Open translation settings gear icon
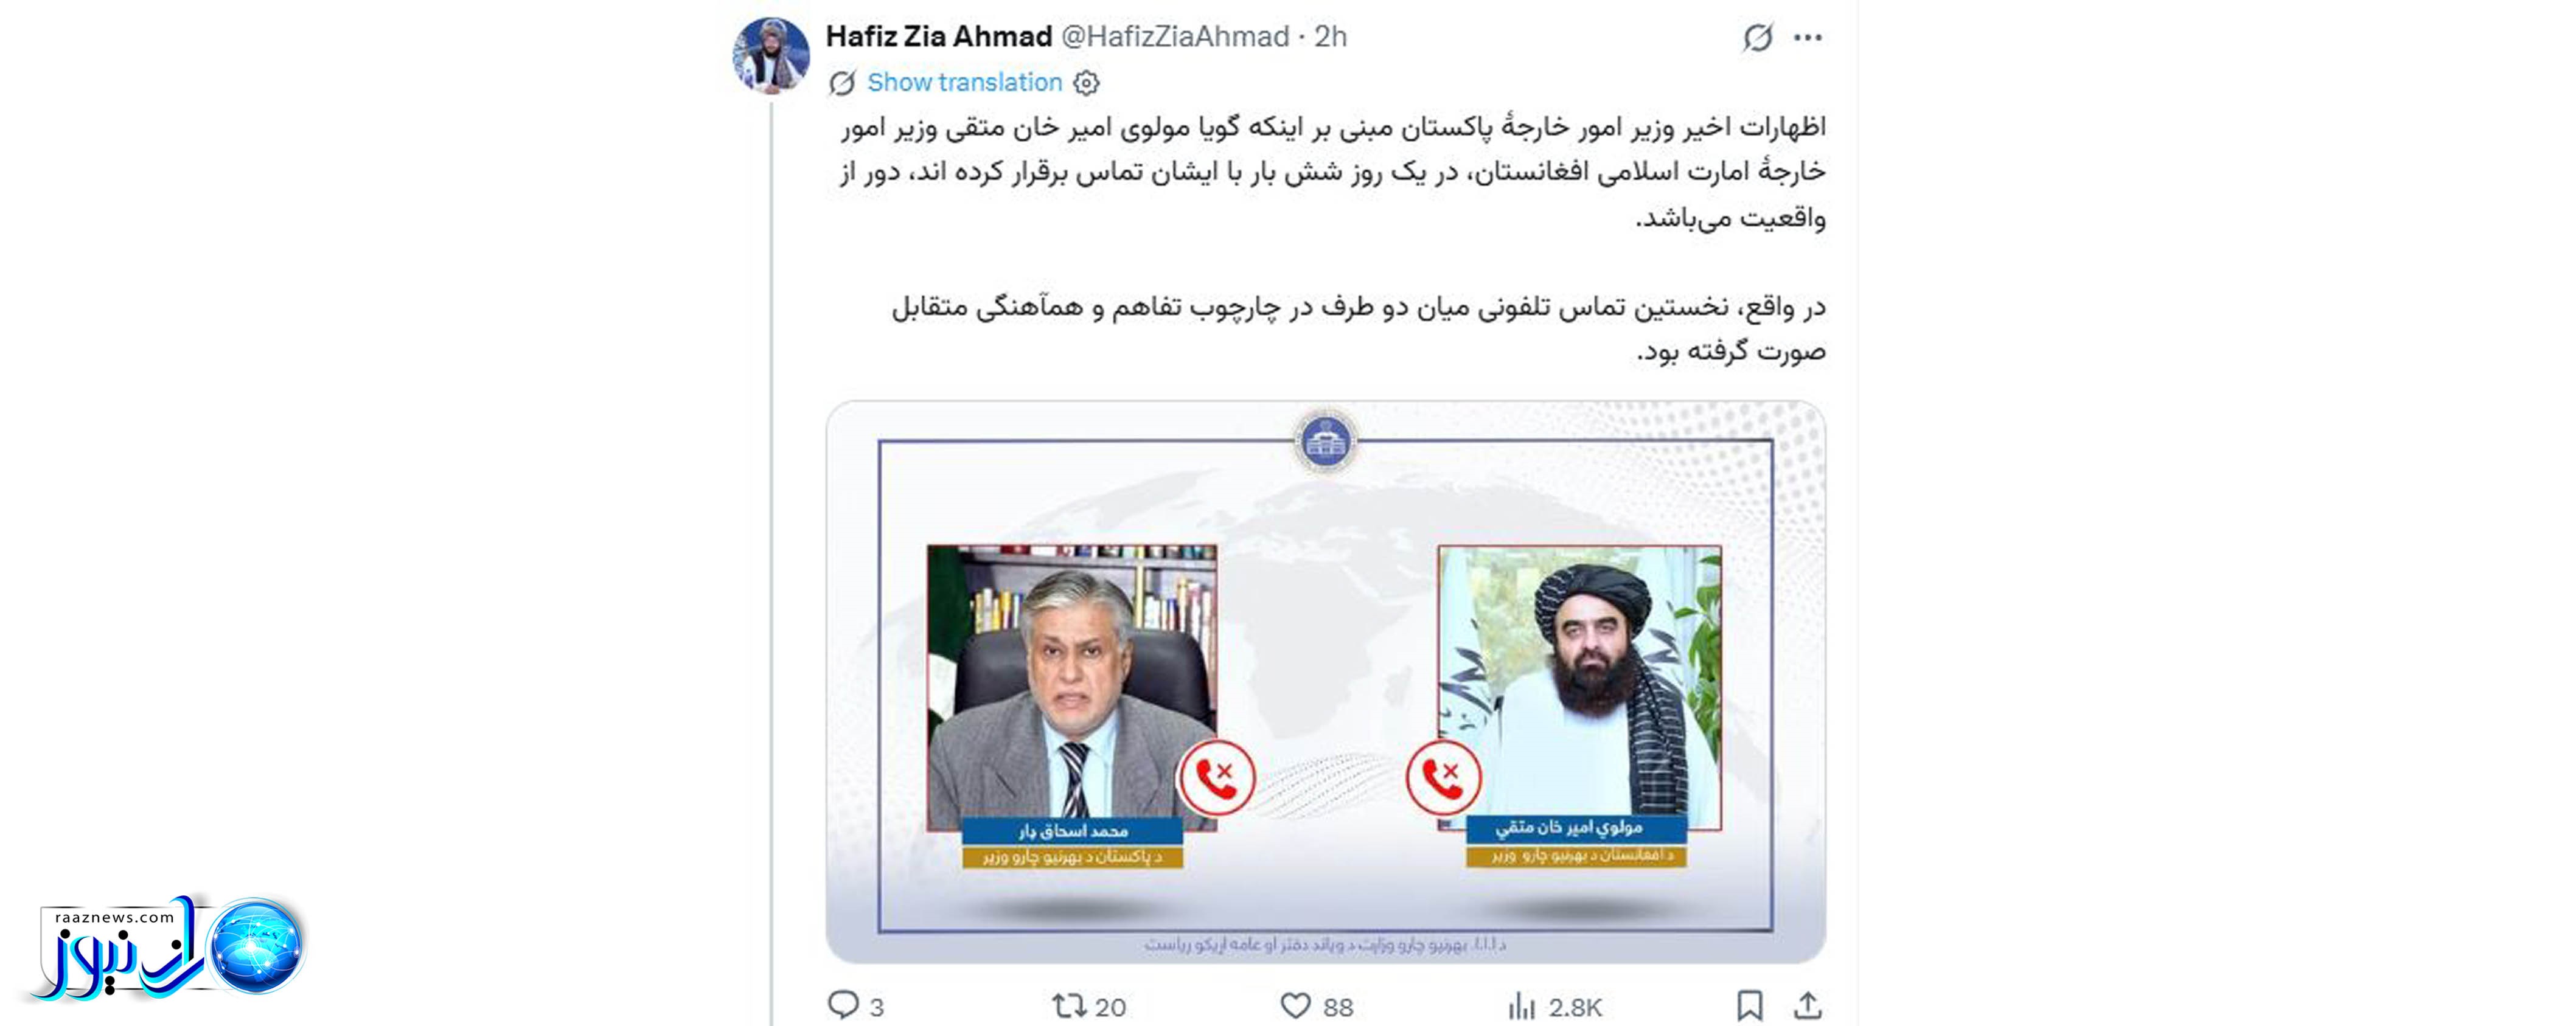This screenshot has height=1026, width=2576. click(1086, 83)
